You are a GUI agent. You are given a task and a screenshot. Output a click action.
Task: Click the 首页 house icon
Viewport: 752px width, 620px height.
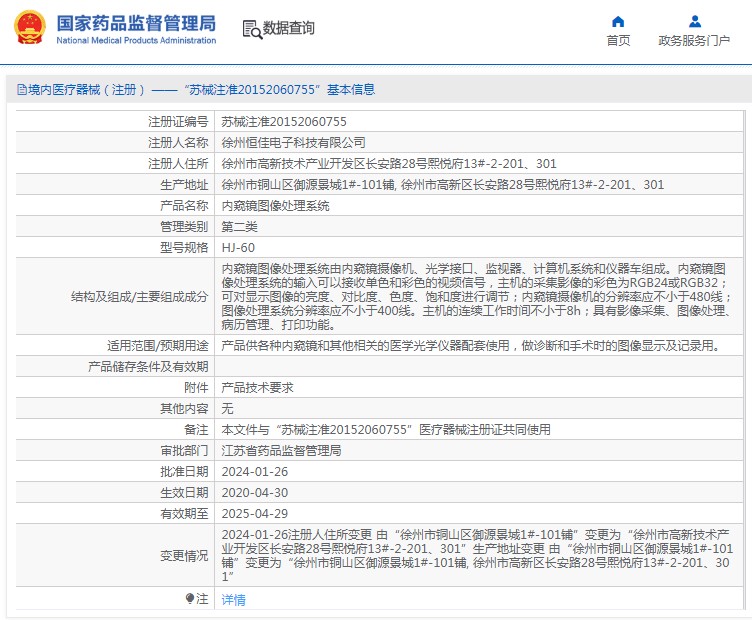618,21
